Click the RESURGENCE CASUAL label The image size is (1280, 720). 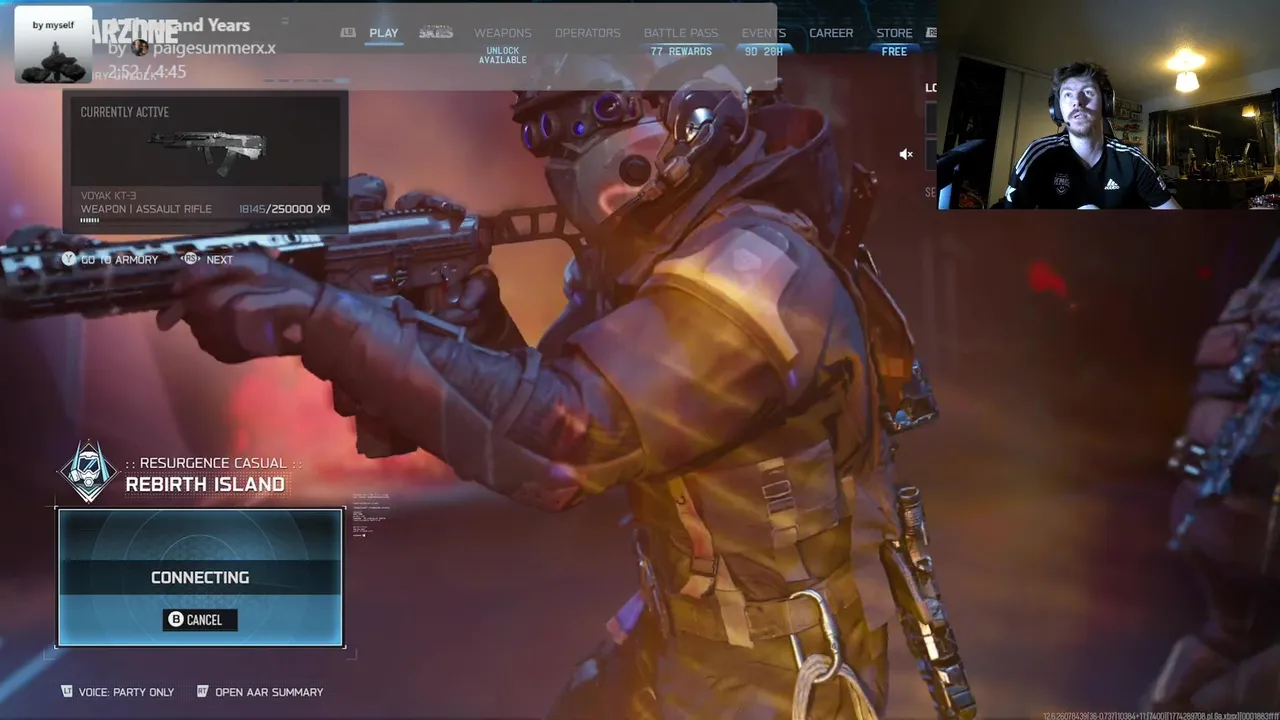[213, 463]
